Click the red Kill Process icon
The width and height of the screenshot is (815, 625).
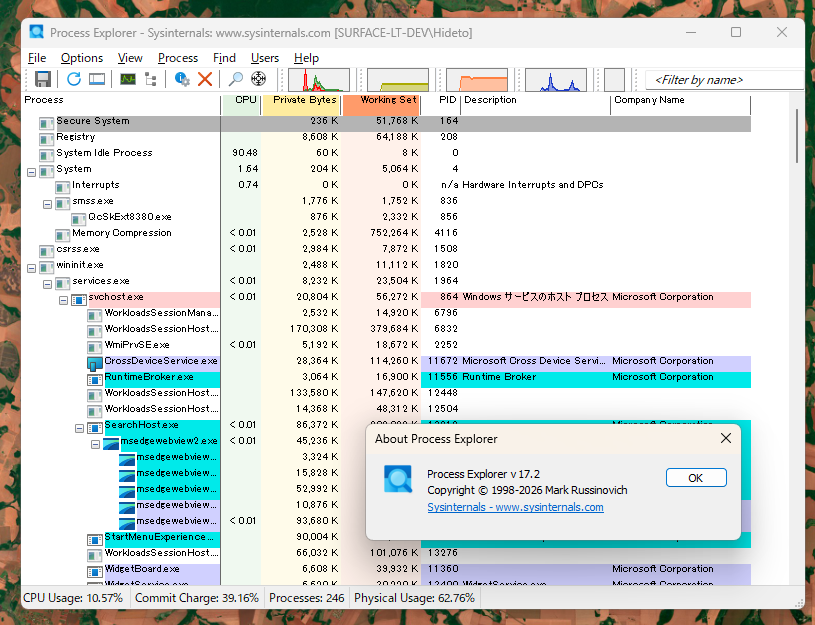205,79
